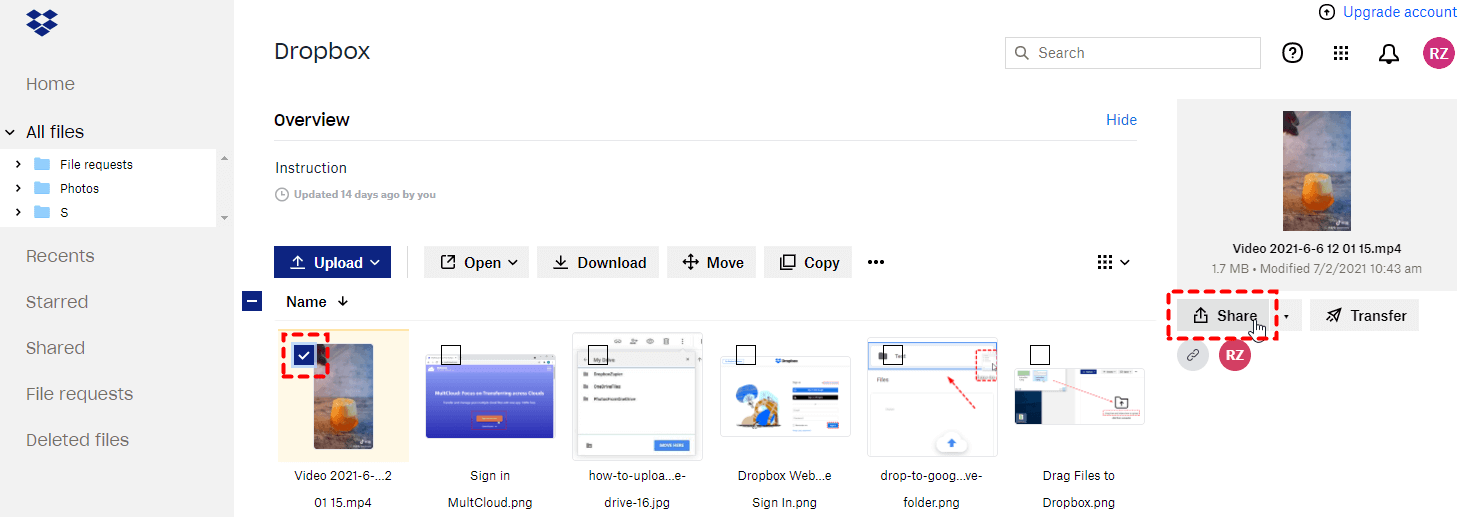Click the Copy button
This screenshot has width=1461, height=517.
pyautogui.click(x=808, y=262)
